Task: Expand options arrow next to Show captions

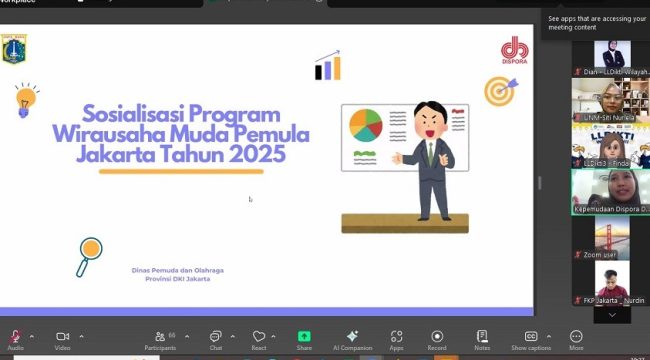Action: click(549, 336)
